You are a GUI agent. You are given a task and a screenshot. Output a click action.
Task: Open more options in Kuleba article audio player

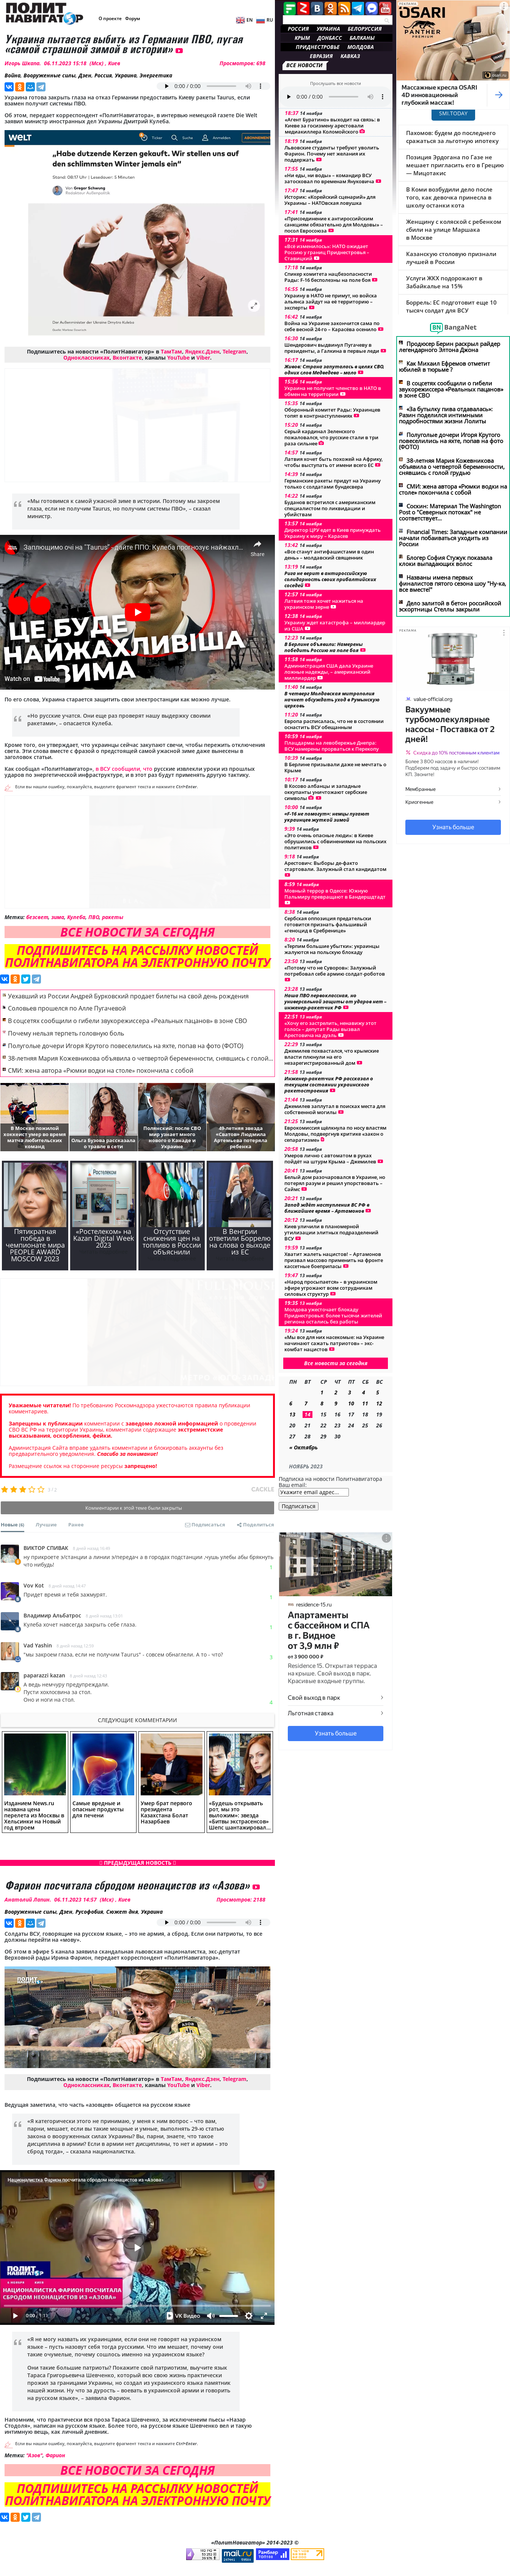261,86
